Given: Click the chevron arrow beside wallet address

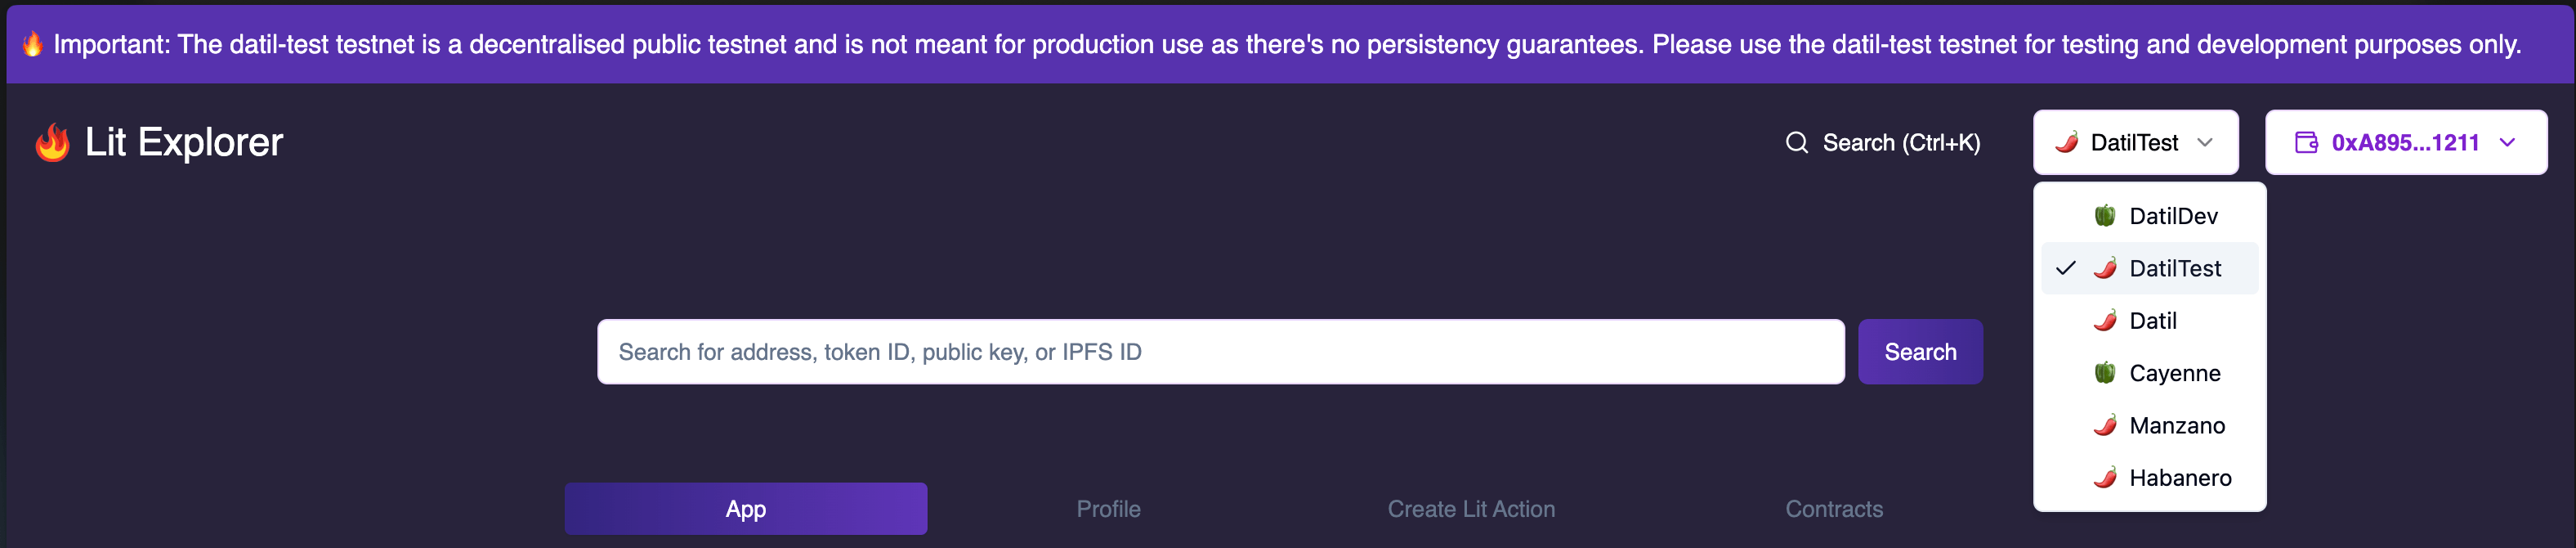Looking at the screenshot, I should coord(2507,143).
